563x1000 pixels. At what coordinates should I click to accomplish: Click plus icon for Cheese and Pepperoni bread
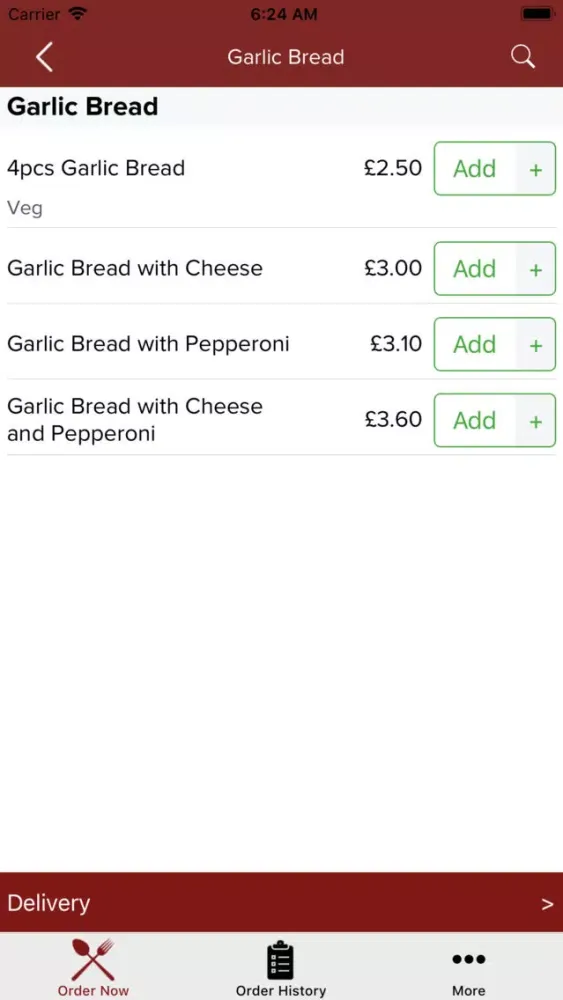pyautogui.click(x=536, y=420)
